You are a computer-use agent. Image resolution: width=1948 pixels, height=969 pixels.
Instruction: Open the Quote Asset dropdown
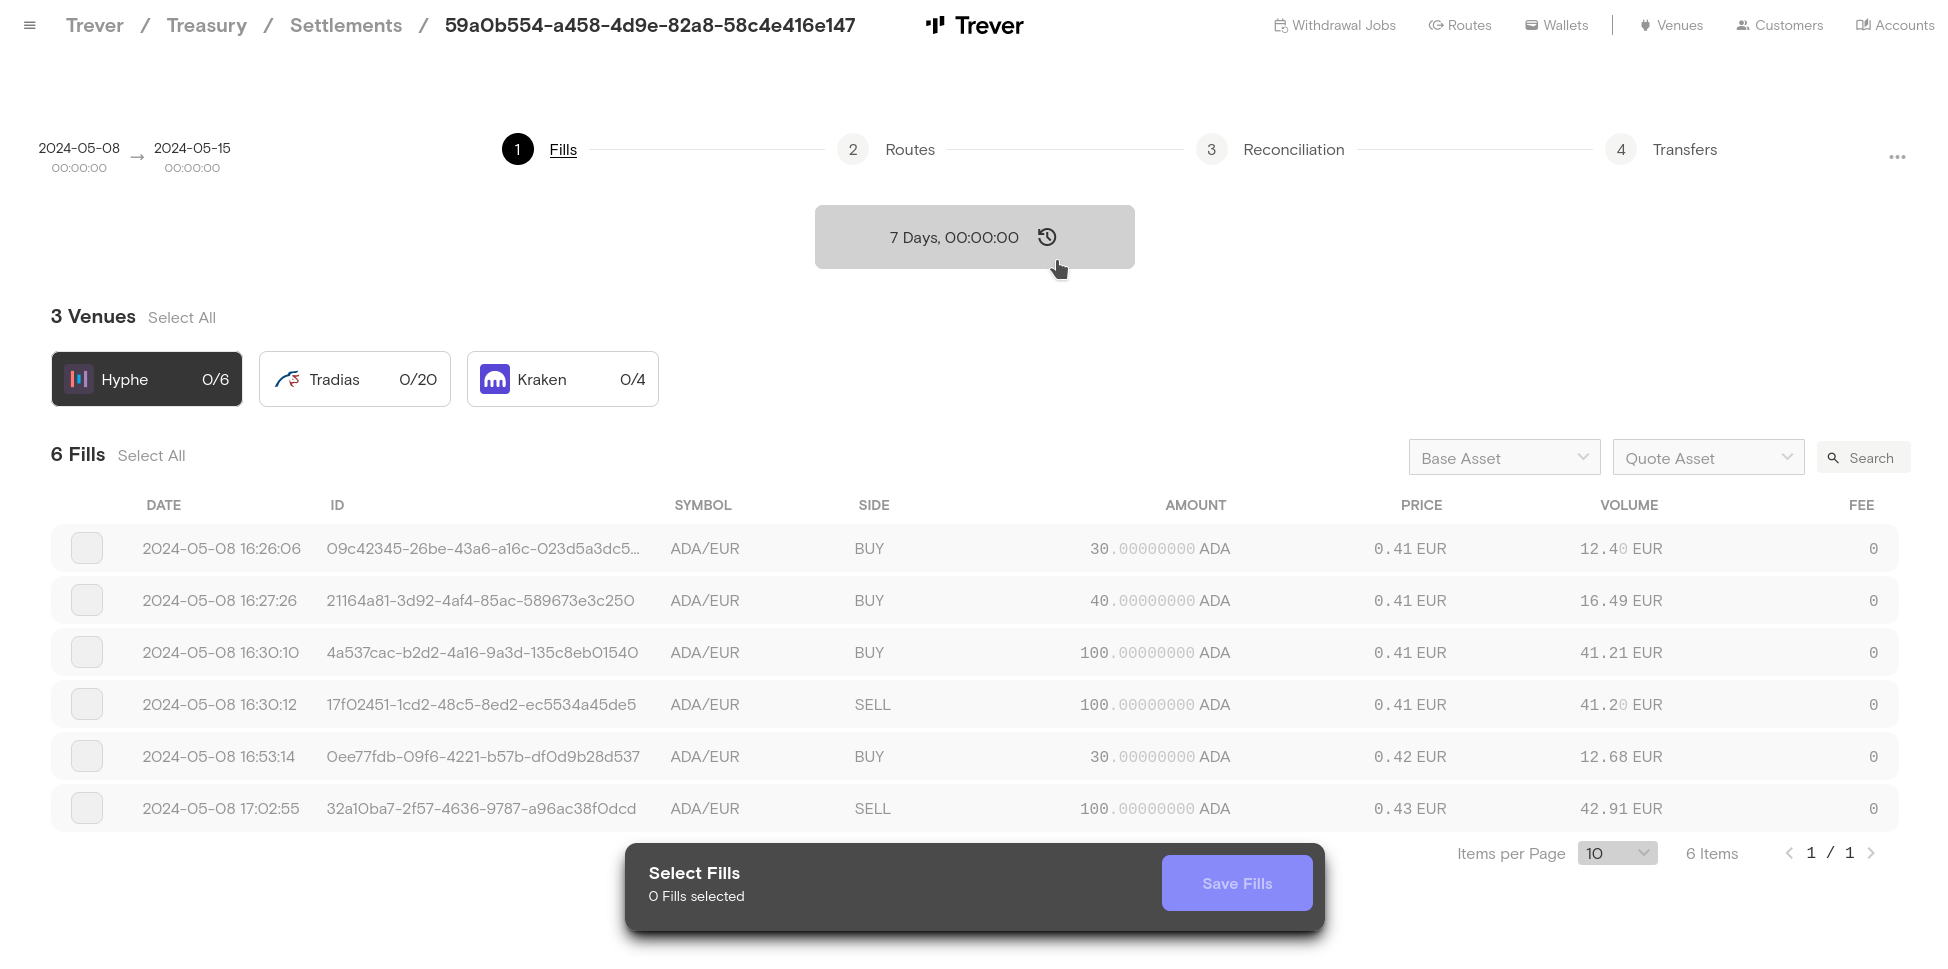[x=1708, y=458]
